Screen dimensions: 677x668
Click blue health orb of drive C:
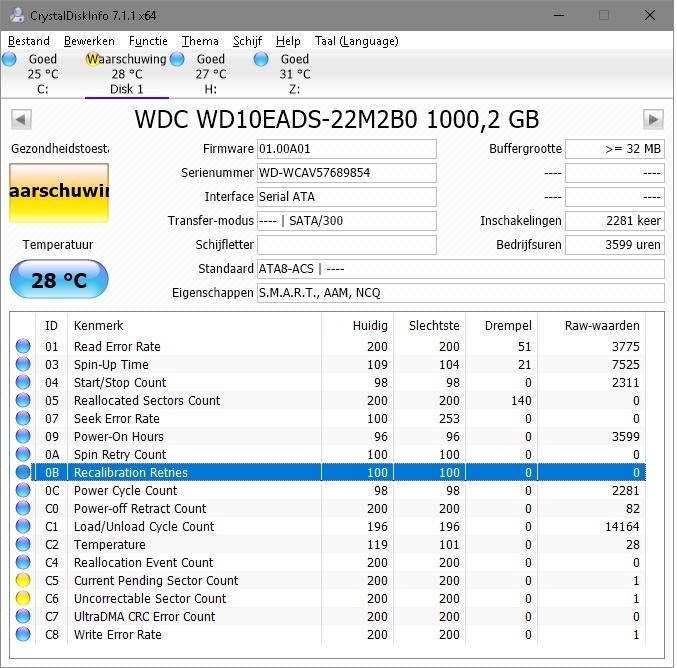click(9, 59)
